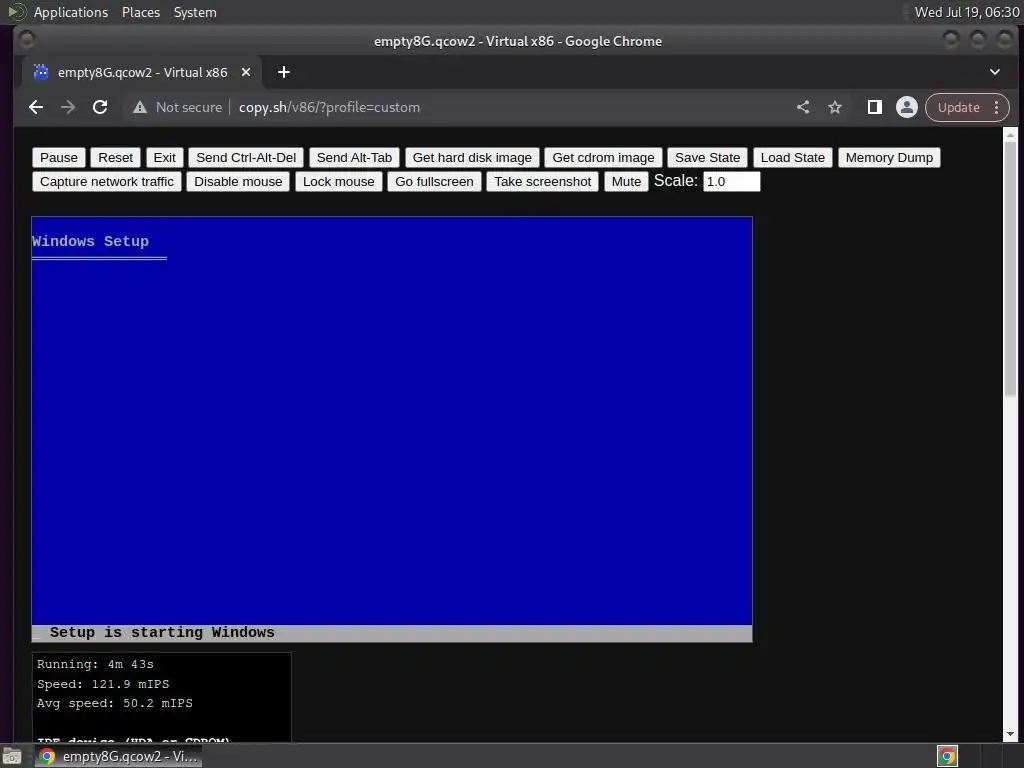Take a screenshot of the emulator
The height and width of the screenshot is (768, 1024).
tap(543, 182)
